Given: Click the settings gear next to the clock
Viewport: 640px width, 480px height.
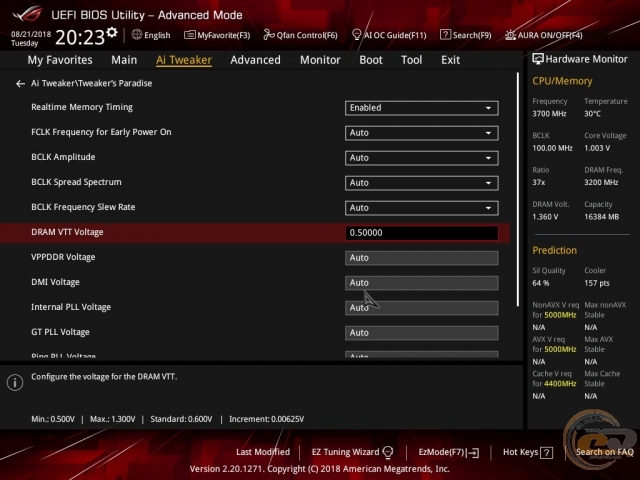Looking at the screenshot, I should [112, 33].
